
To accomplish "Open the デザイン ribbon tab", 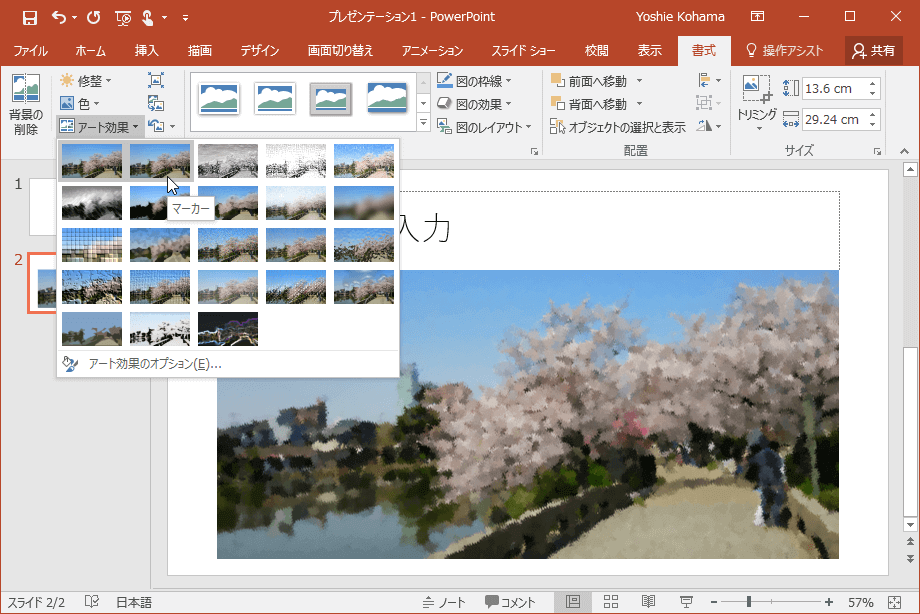I will 259,50.
